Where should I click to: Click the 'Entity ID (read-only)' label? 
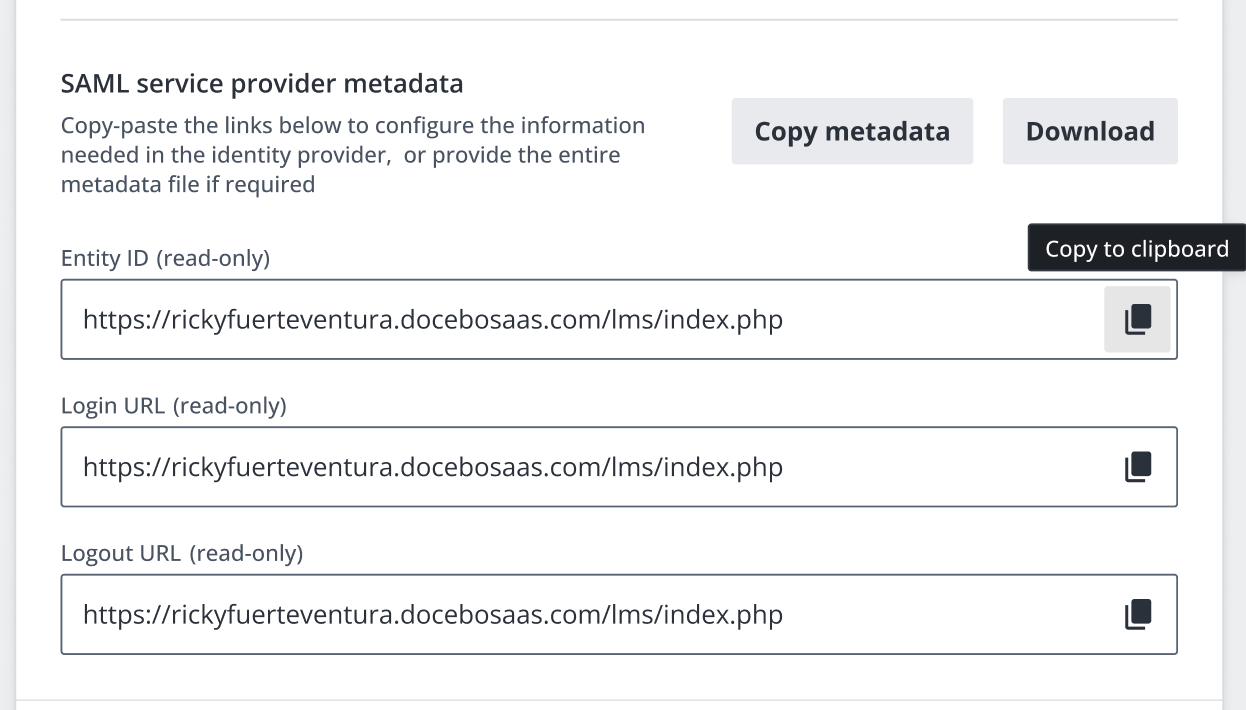[x=165, y=258]
